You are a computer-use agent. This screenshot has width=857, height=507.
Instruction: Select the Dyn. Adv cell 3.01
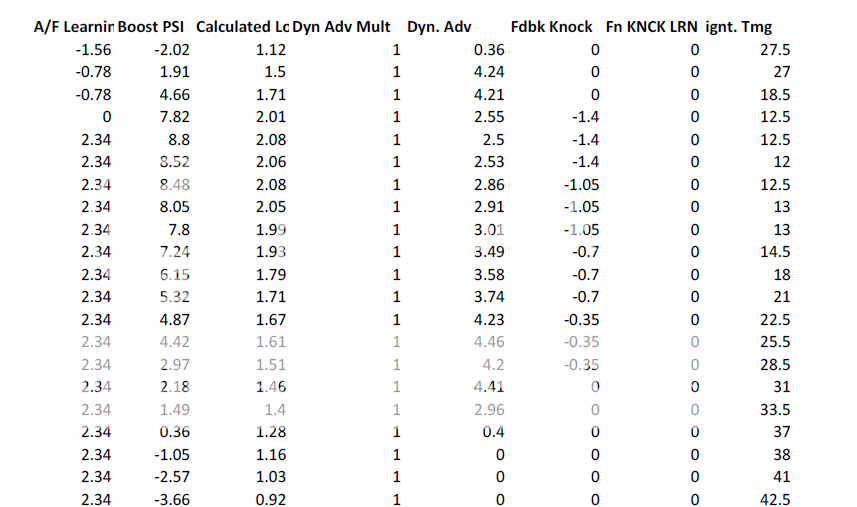click(x=489, y=230)
